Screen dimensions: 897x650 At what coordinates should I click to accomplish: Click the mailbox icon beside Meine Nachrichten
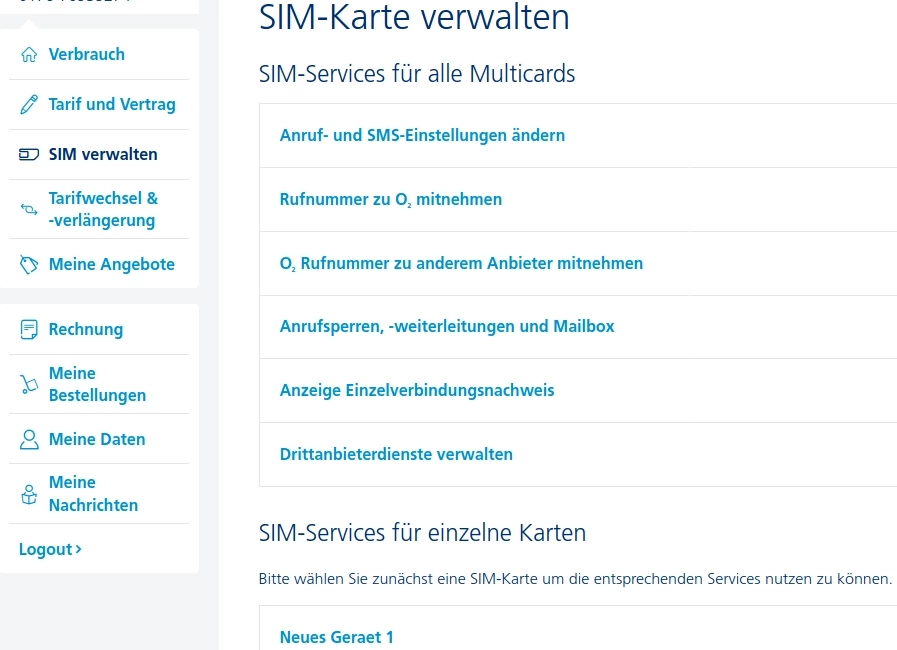coord(29,494)
